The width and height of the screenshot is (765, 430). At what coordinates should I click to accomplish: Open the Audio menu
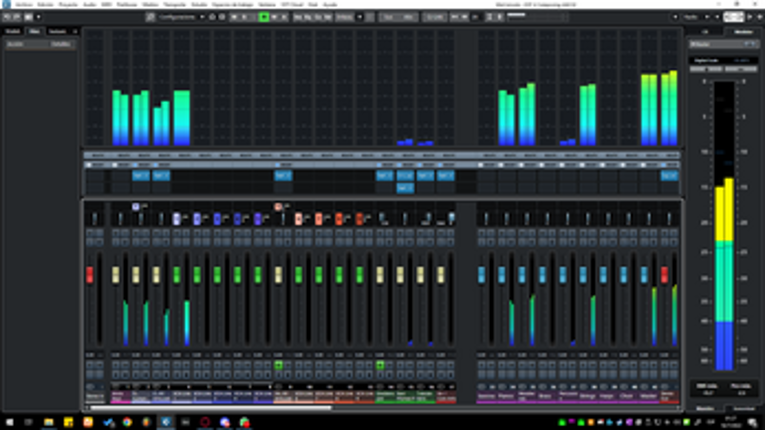click(x=89, y=4)
